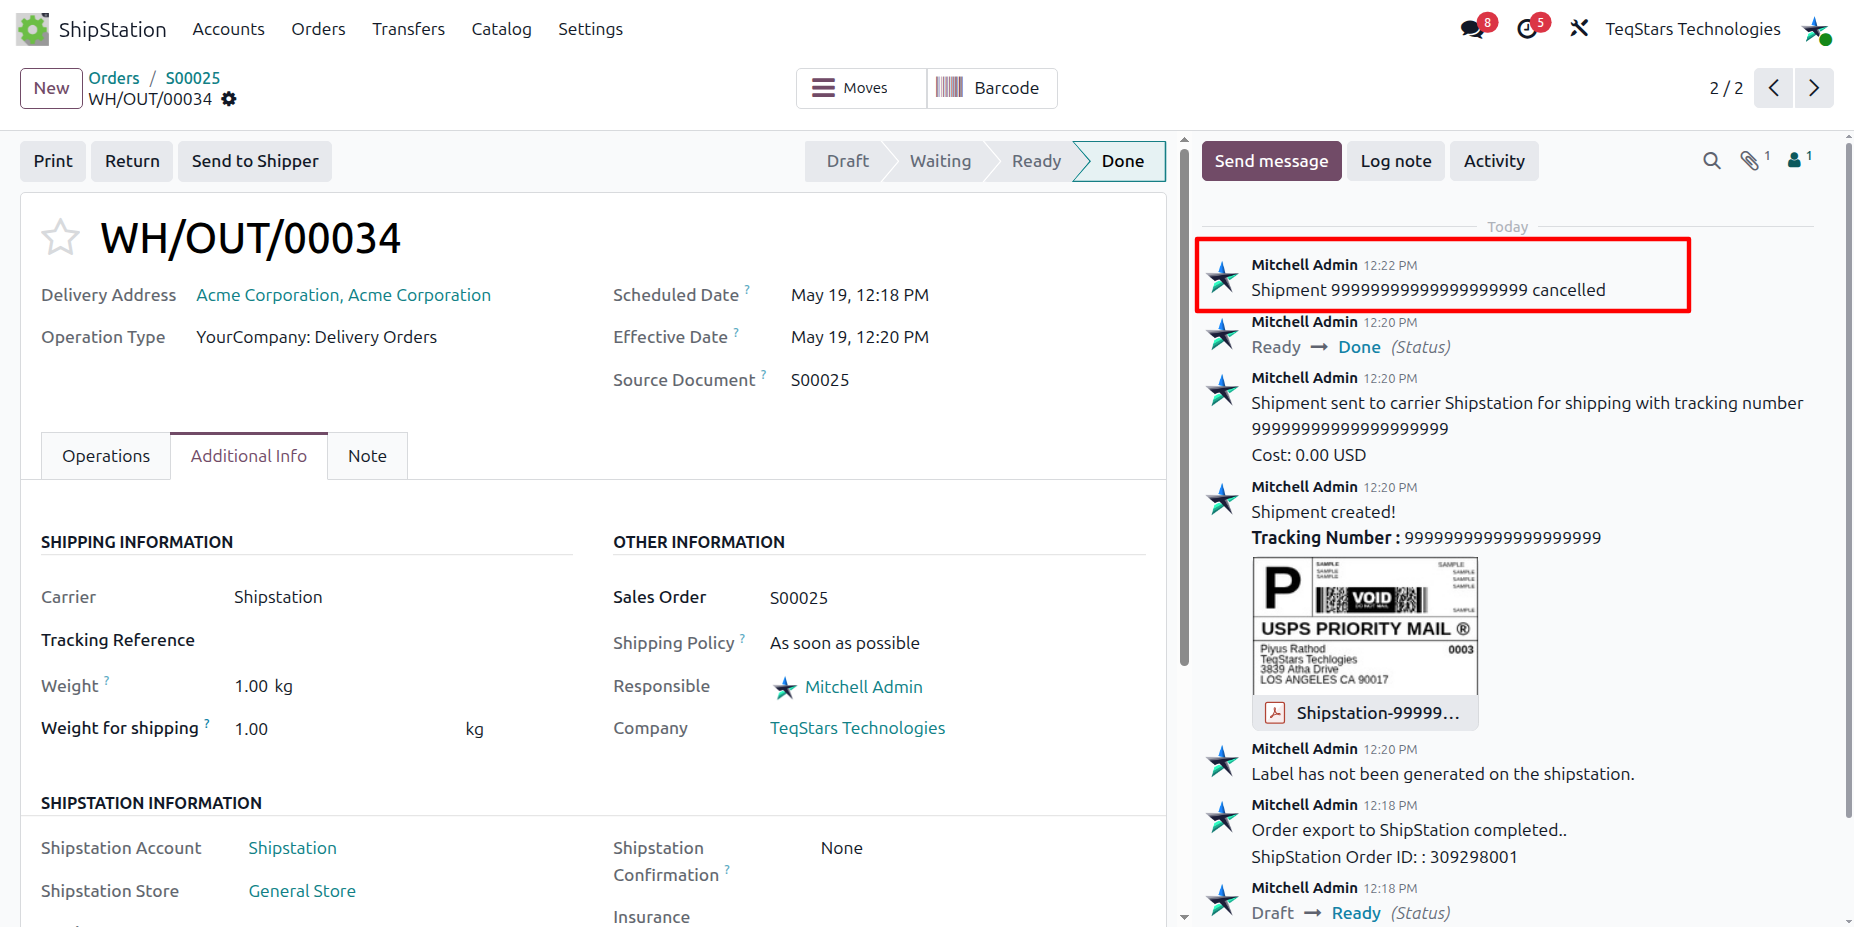Open the Mitchell Admin responsible link
This screenshot has height=927, width=1854.
coord(864,687)
